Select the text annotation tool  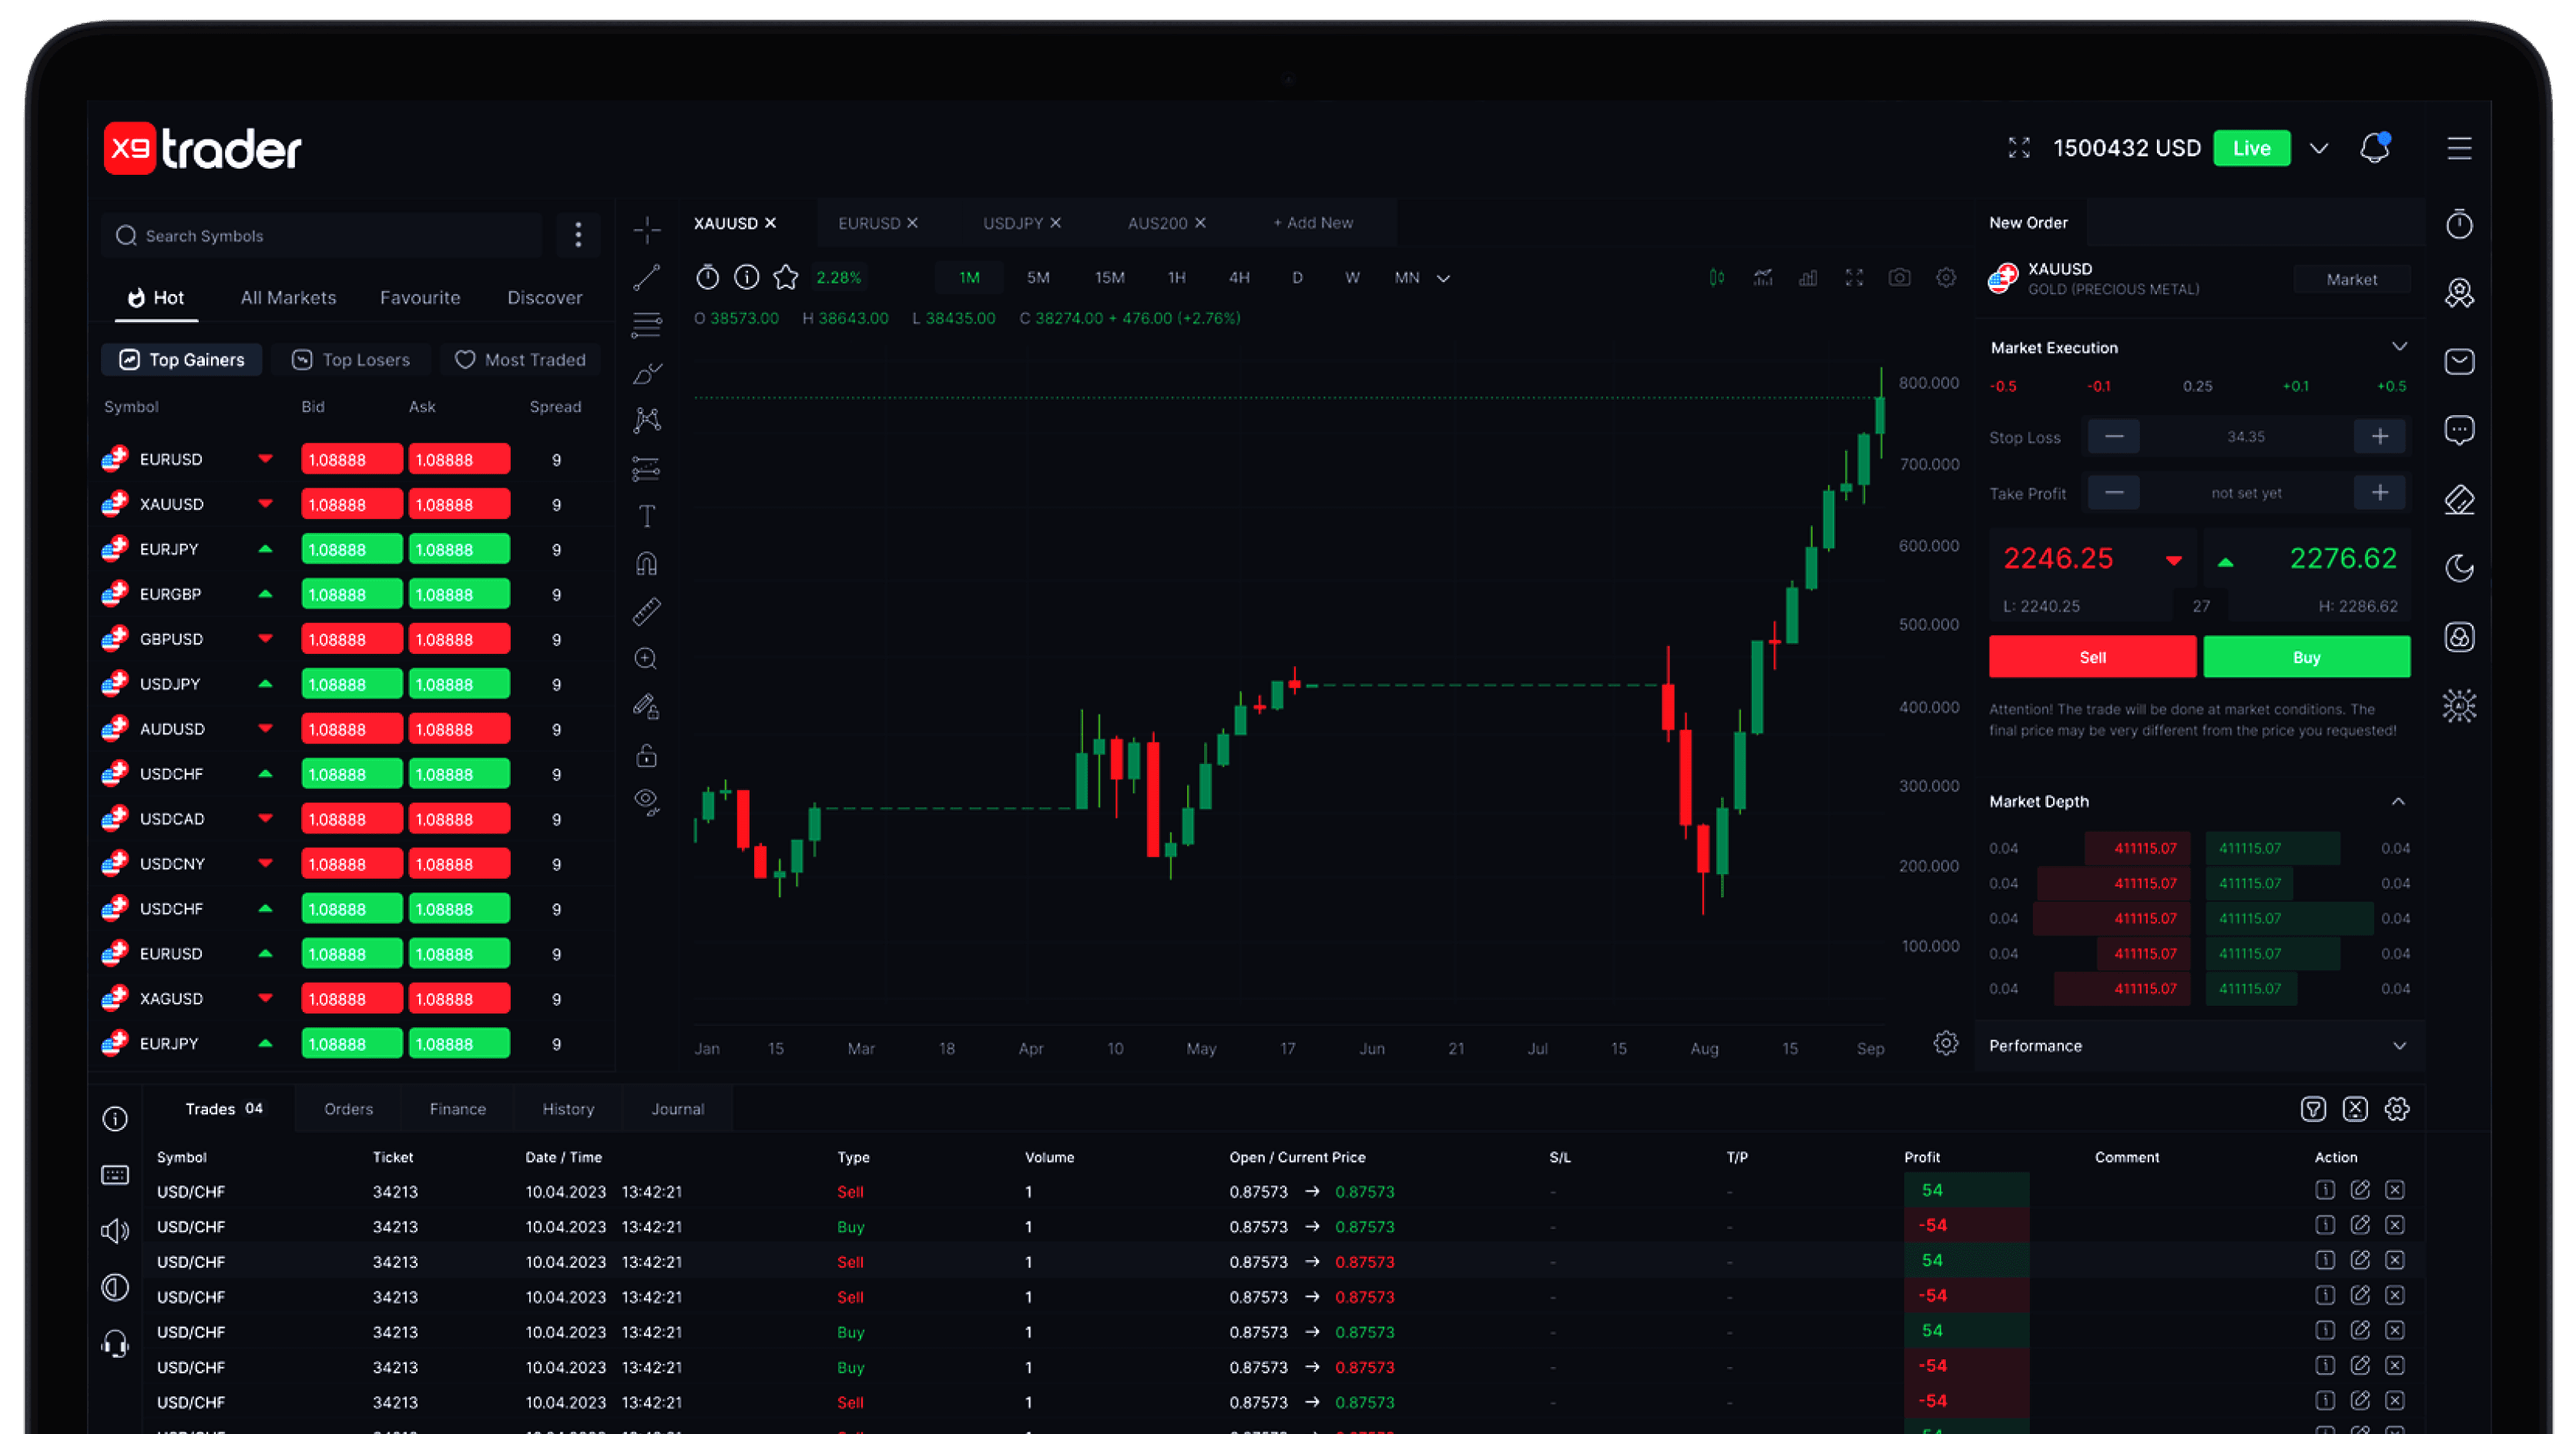pyautogui.click(x=647, y=516)
